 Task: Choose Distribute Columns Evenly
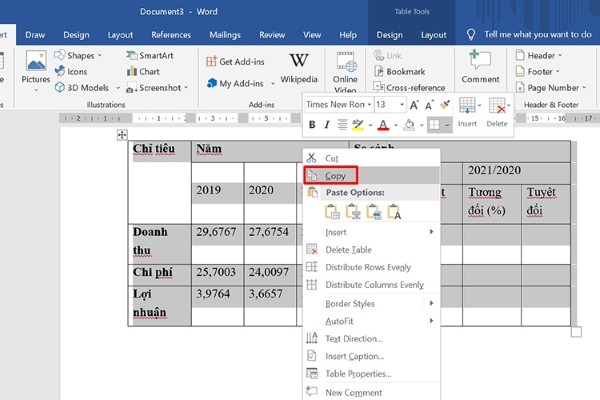pyautogui.click(x=372, y=285)
